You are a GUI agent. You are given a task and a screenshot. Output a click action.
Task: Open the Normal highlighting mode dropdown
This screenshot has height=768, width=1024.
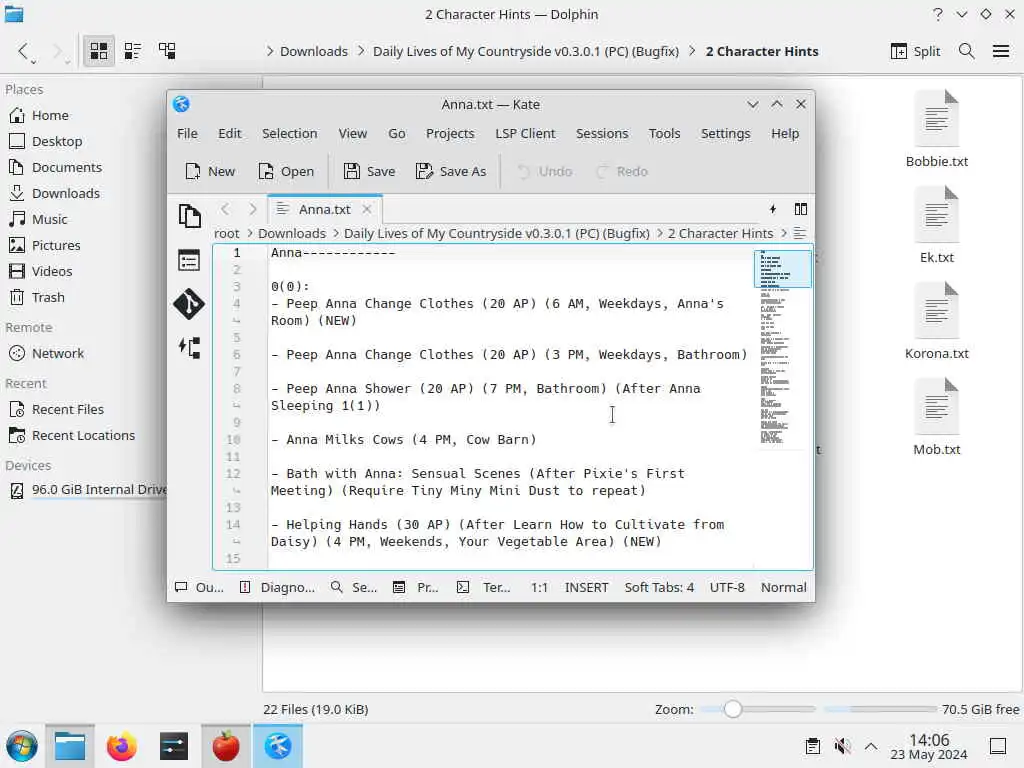pos(783,587)
